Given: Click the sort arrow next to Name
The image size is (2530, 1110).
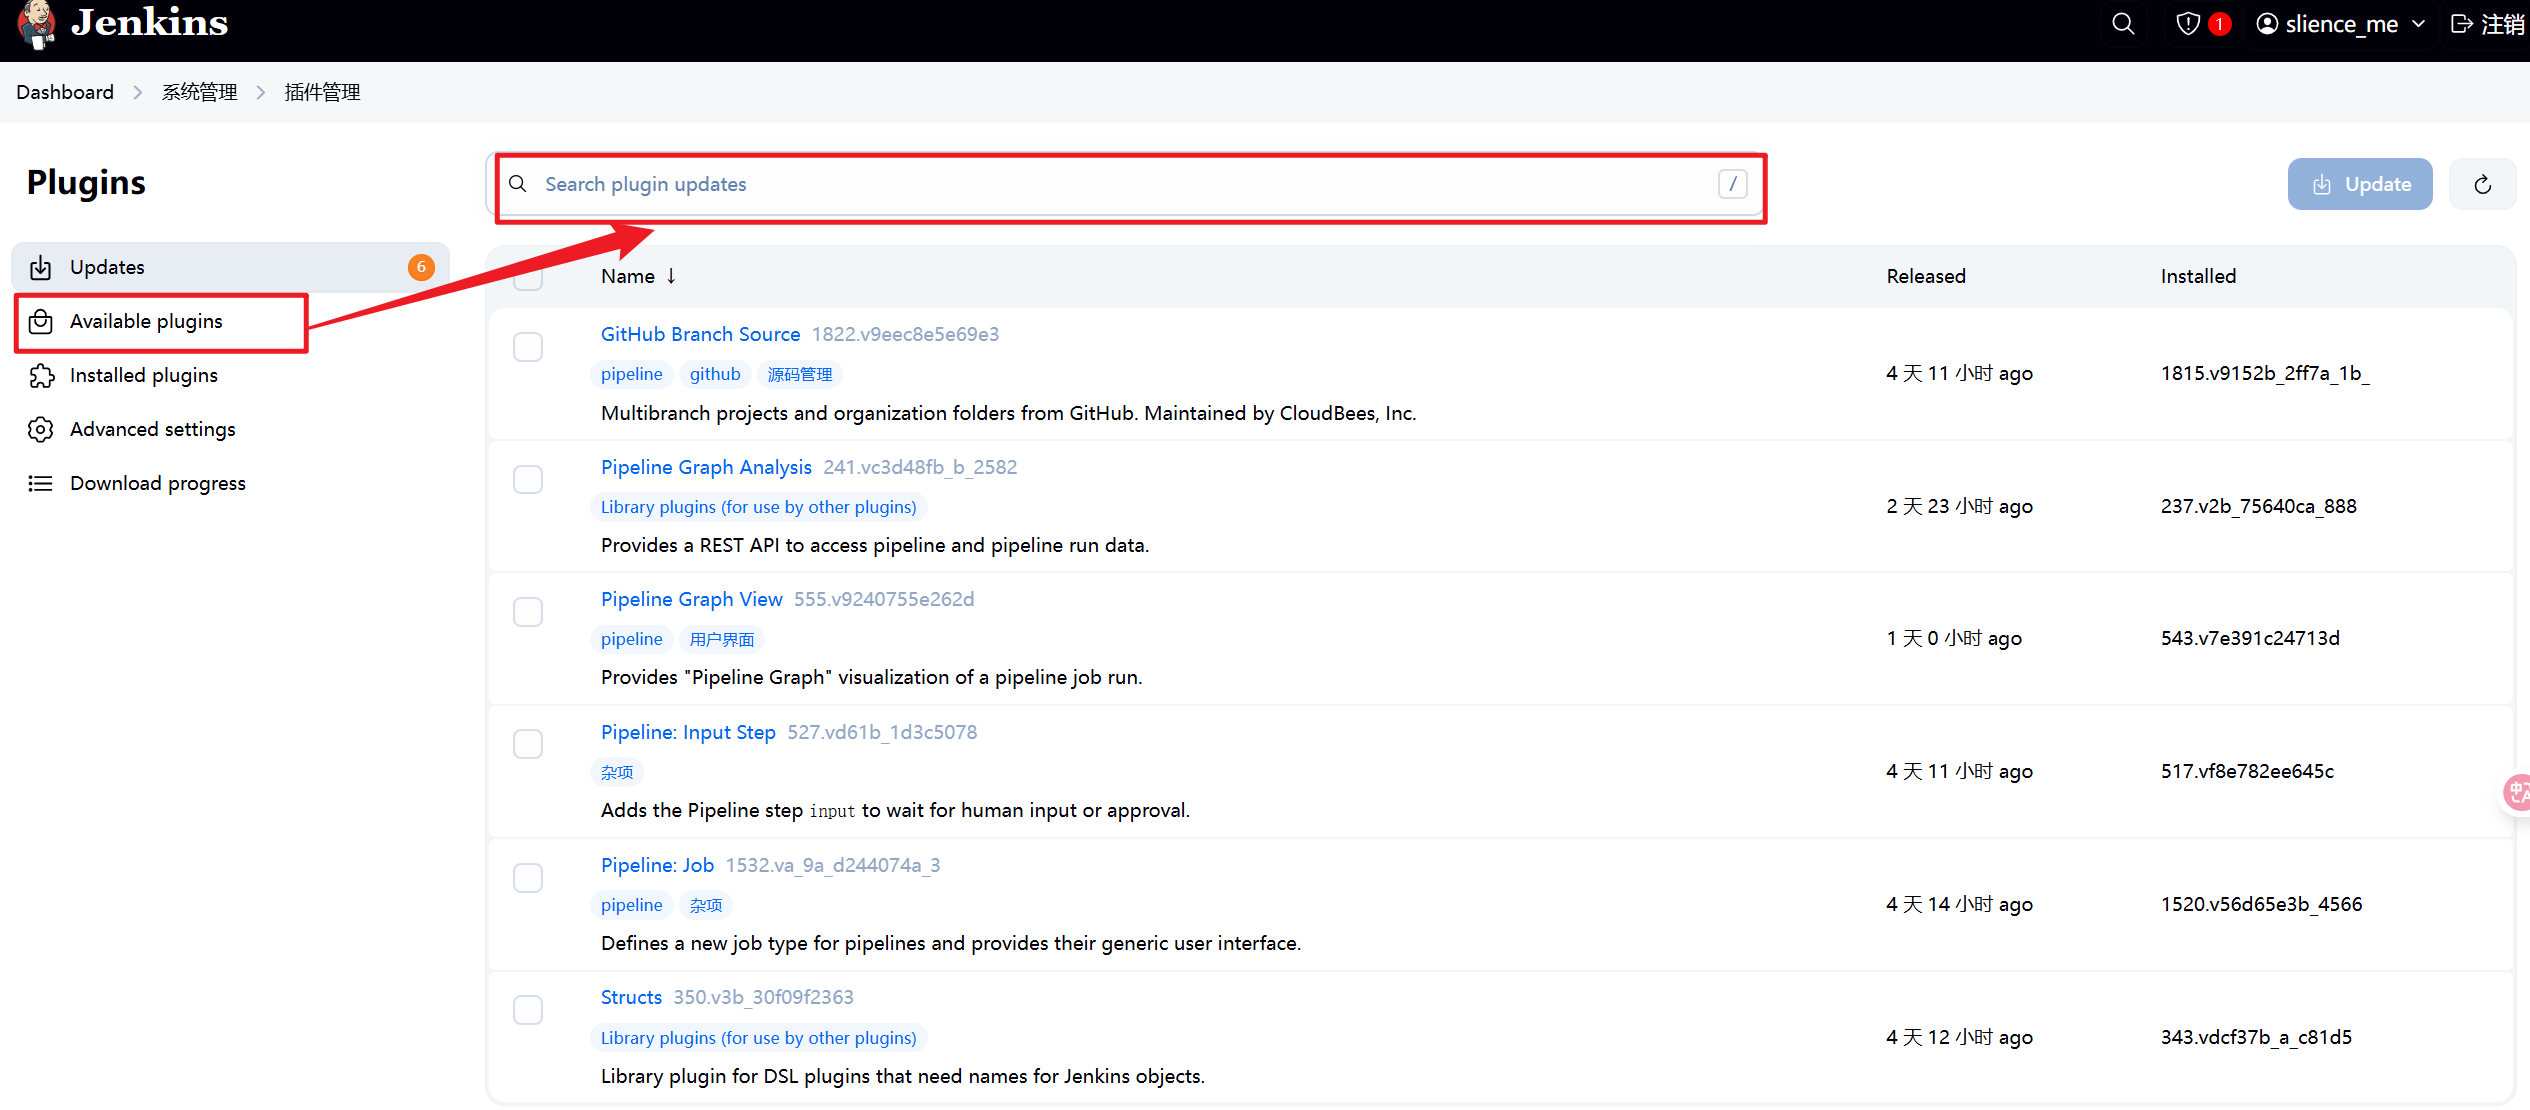Looking at the screenshot, I should pos(671,276).
